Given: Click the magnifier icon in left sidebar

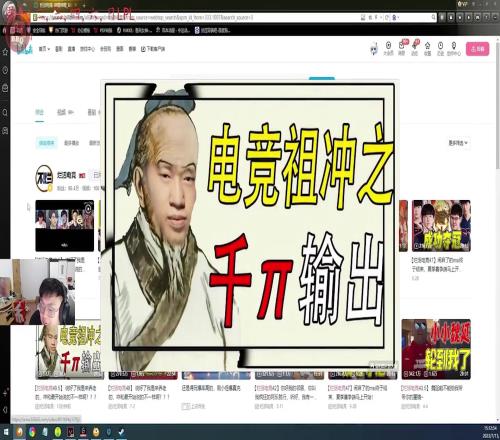Looking at the screenshot, I should tap(5, 112).
